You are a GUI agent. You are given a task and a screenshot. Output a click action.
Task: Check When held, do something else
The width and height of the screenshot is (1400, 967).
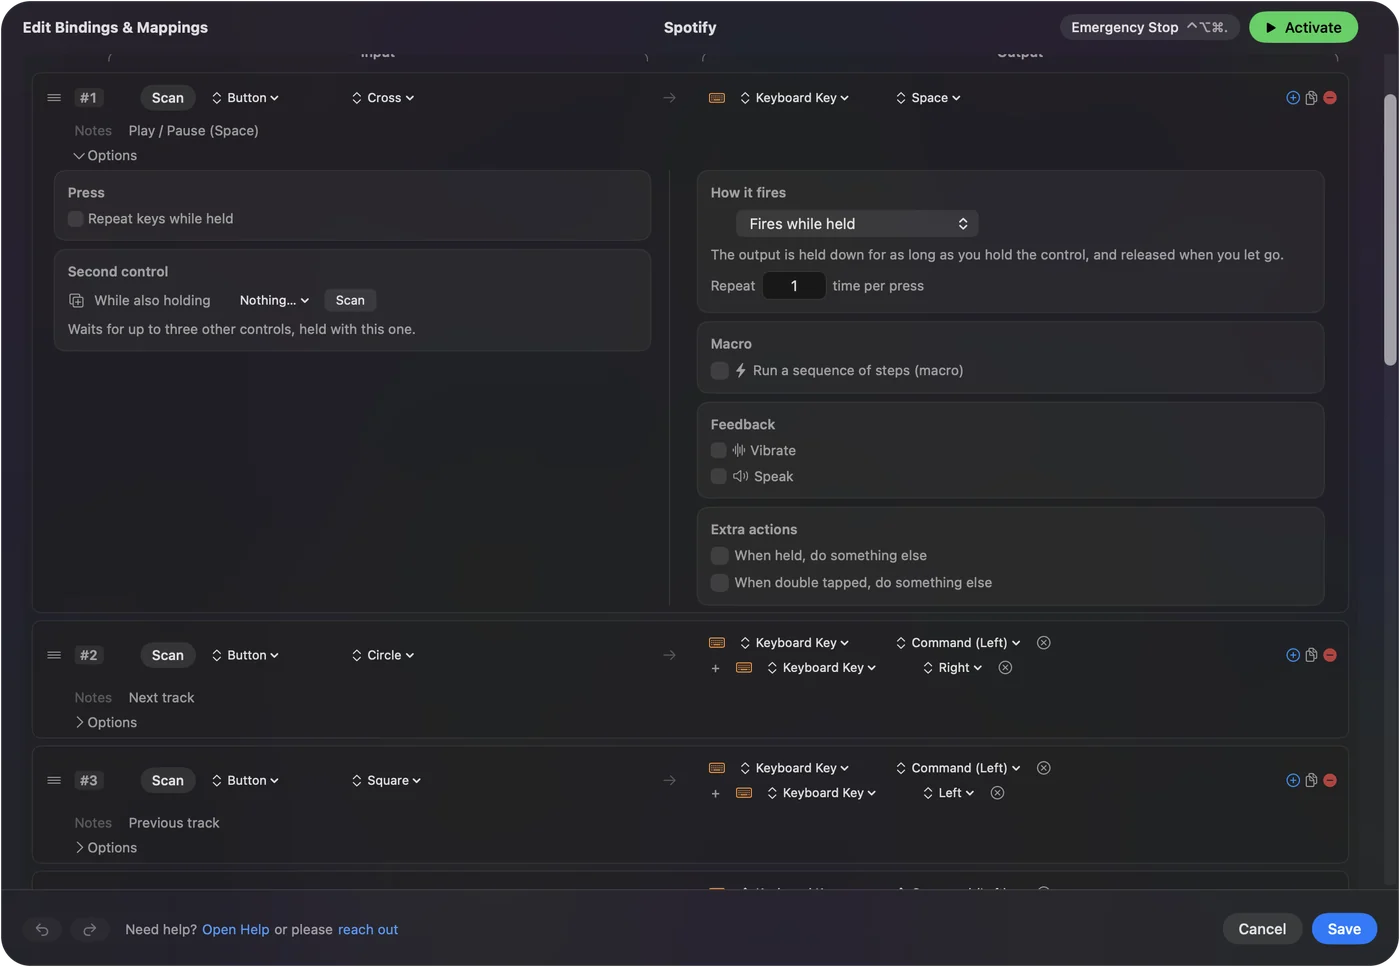(x=719, y=556)
